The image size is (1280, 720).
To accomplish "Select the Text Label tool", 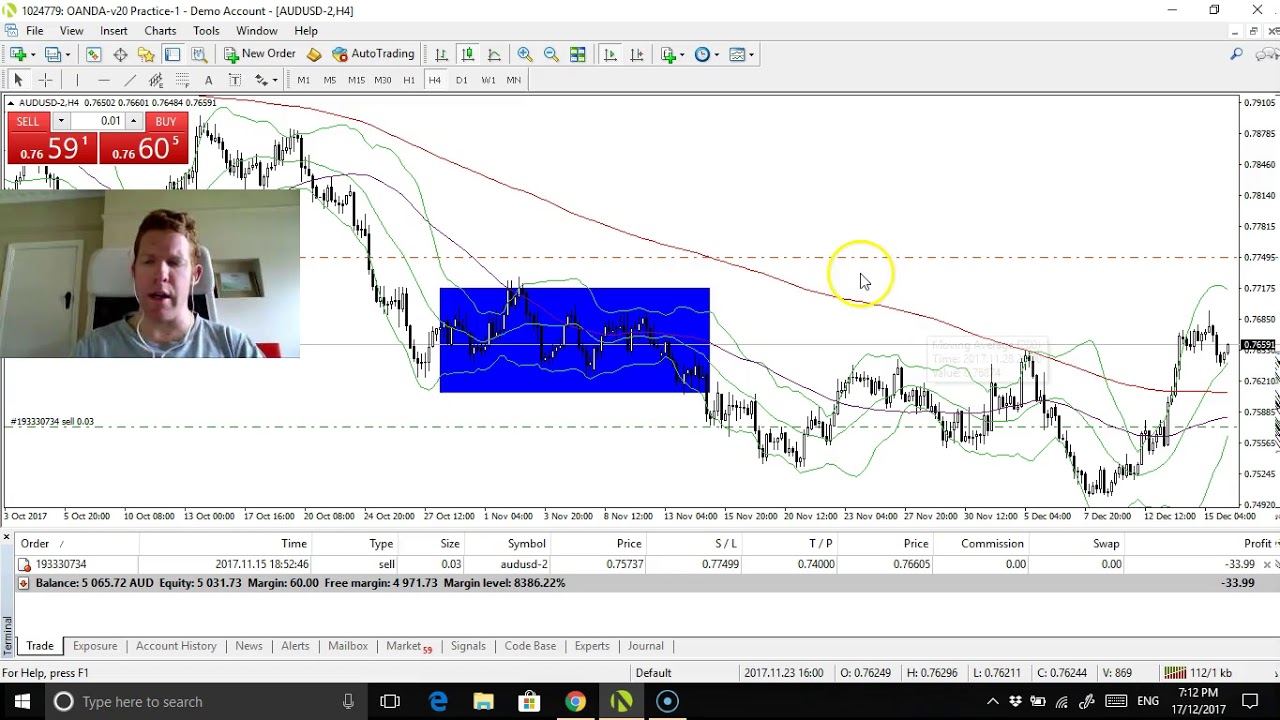I will pos(234,80).
